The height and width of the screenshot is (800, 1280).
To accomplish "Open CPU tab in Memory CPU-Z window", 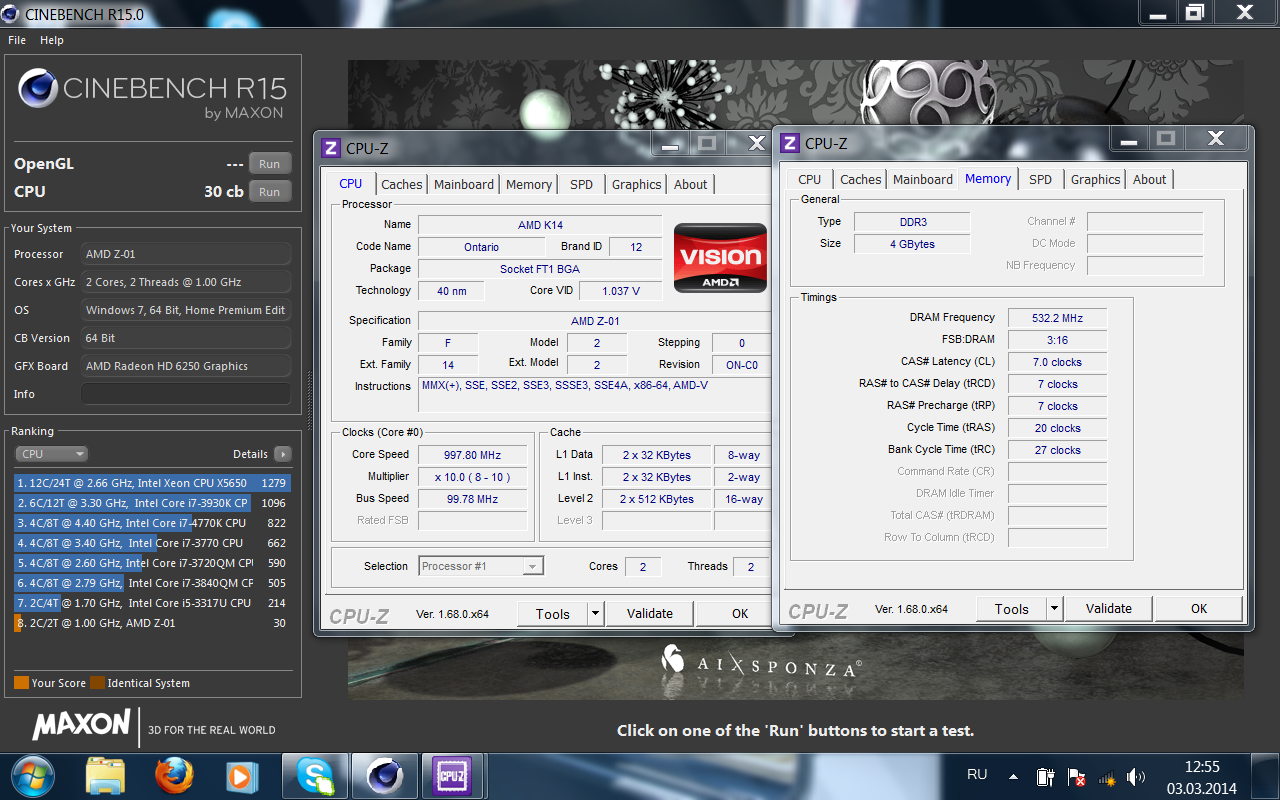I will tap(810, 180).
